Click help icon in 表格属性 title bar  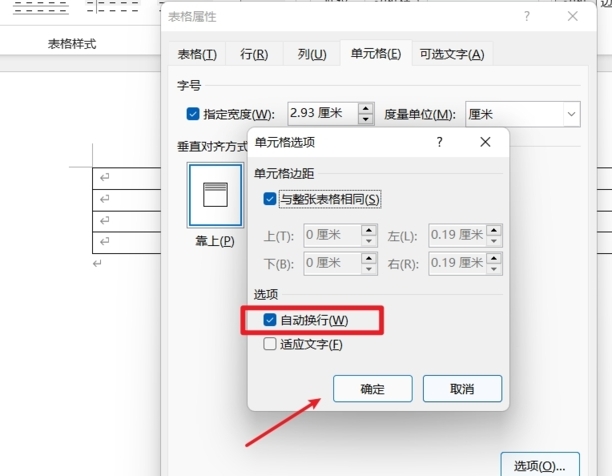pos(526,17)
